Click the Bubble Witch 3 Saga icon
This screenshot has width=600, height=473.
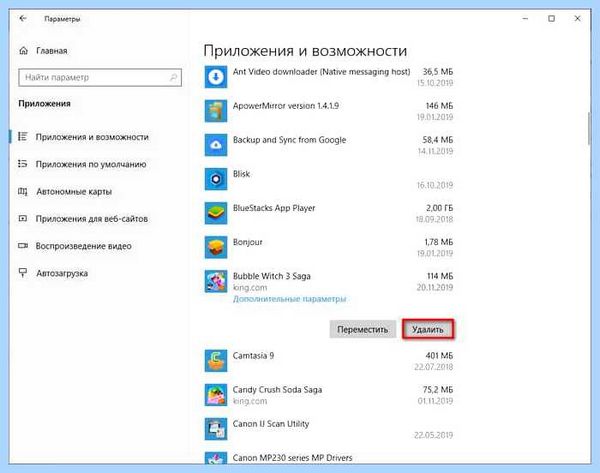tap(216, 281)
